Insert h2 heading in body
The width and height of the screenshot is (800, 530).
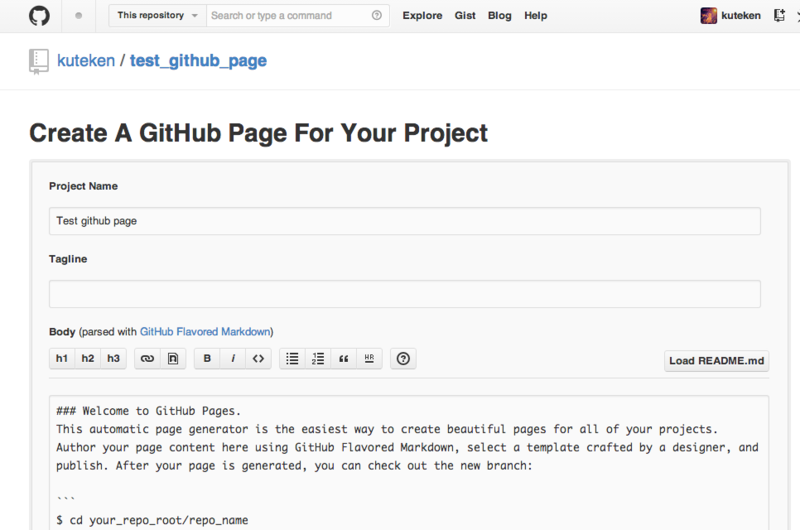tap(88, 359)
